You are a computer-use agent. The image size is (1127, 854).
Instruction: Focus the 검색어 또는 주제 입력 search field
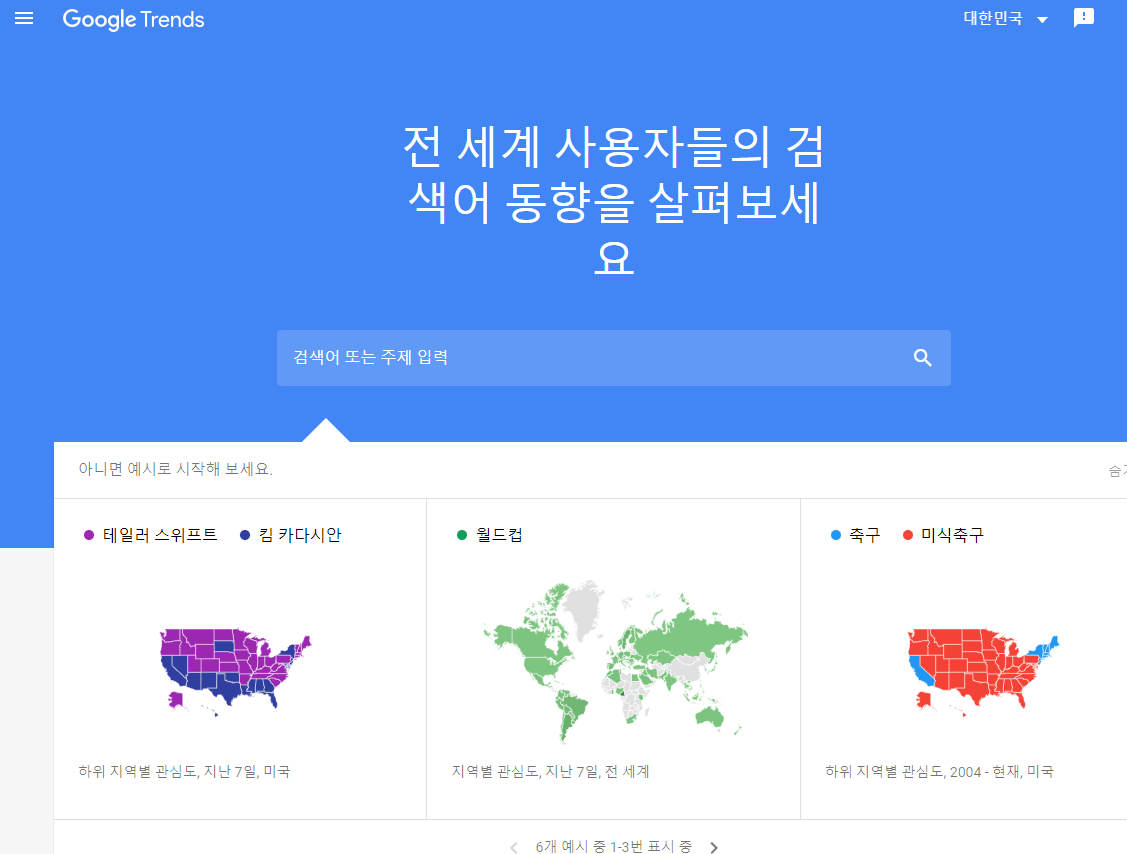tap(613, 358)
